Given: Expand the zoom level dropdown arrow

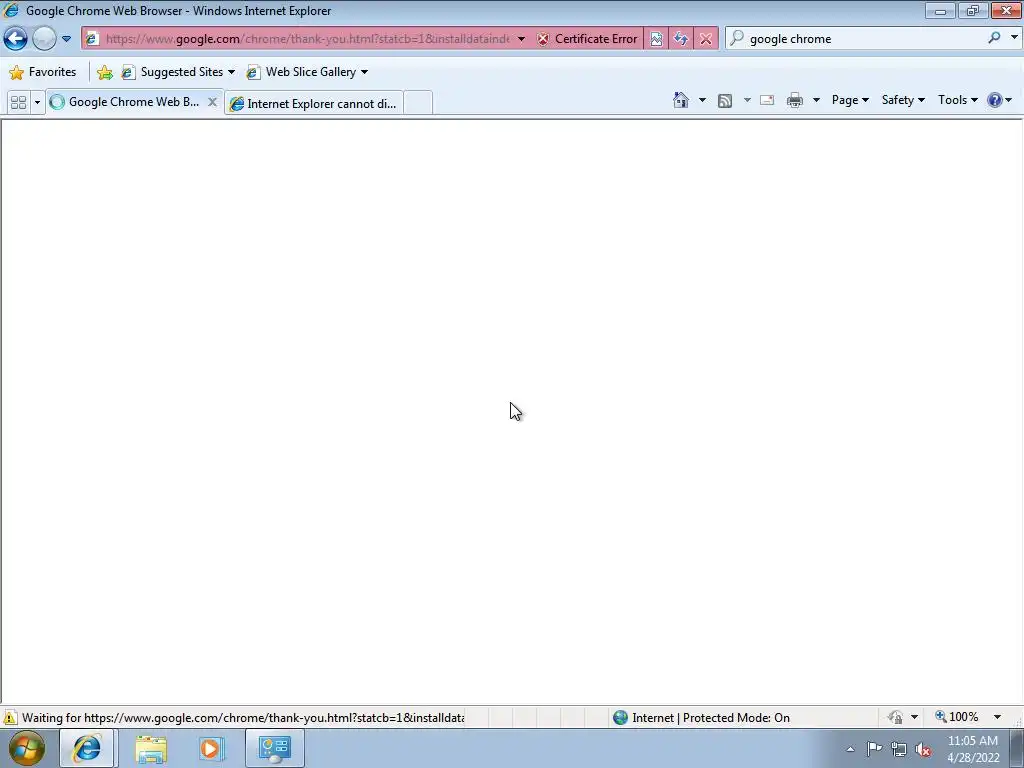Looking at the screenshot, I should click(997, 717).
